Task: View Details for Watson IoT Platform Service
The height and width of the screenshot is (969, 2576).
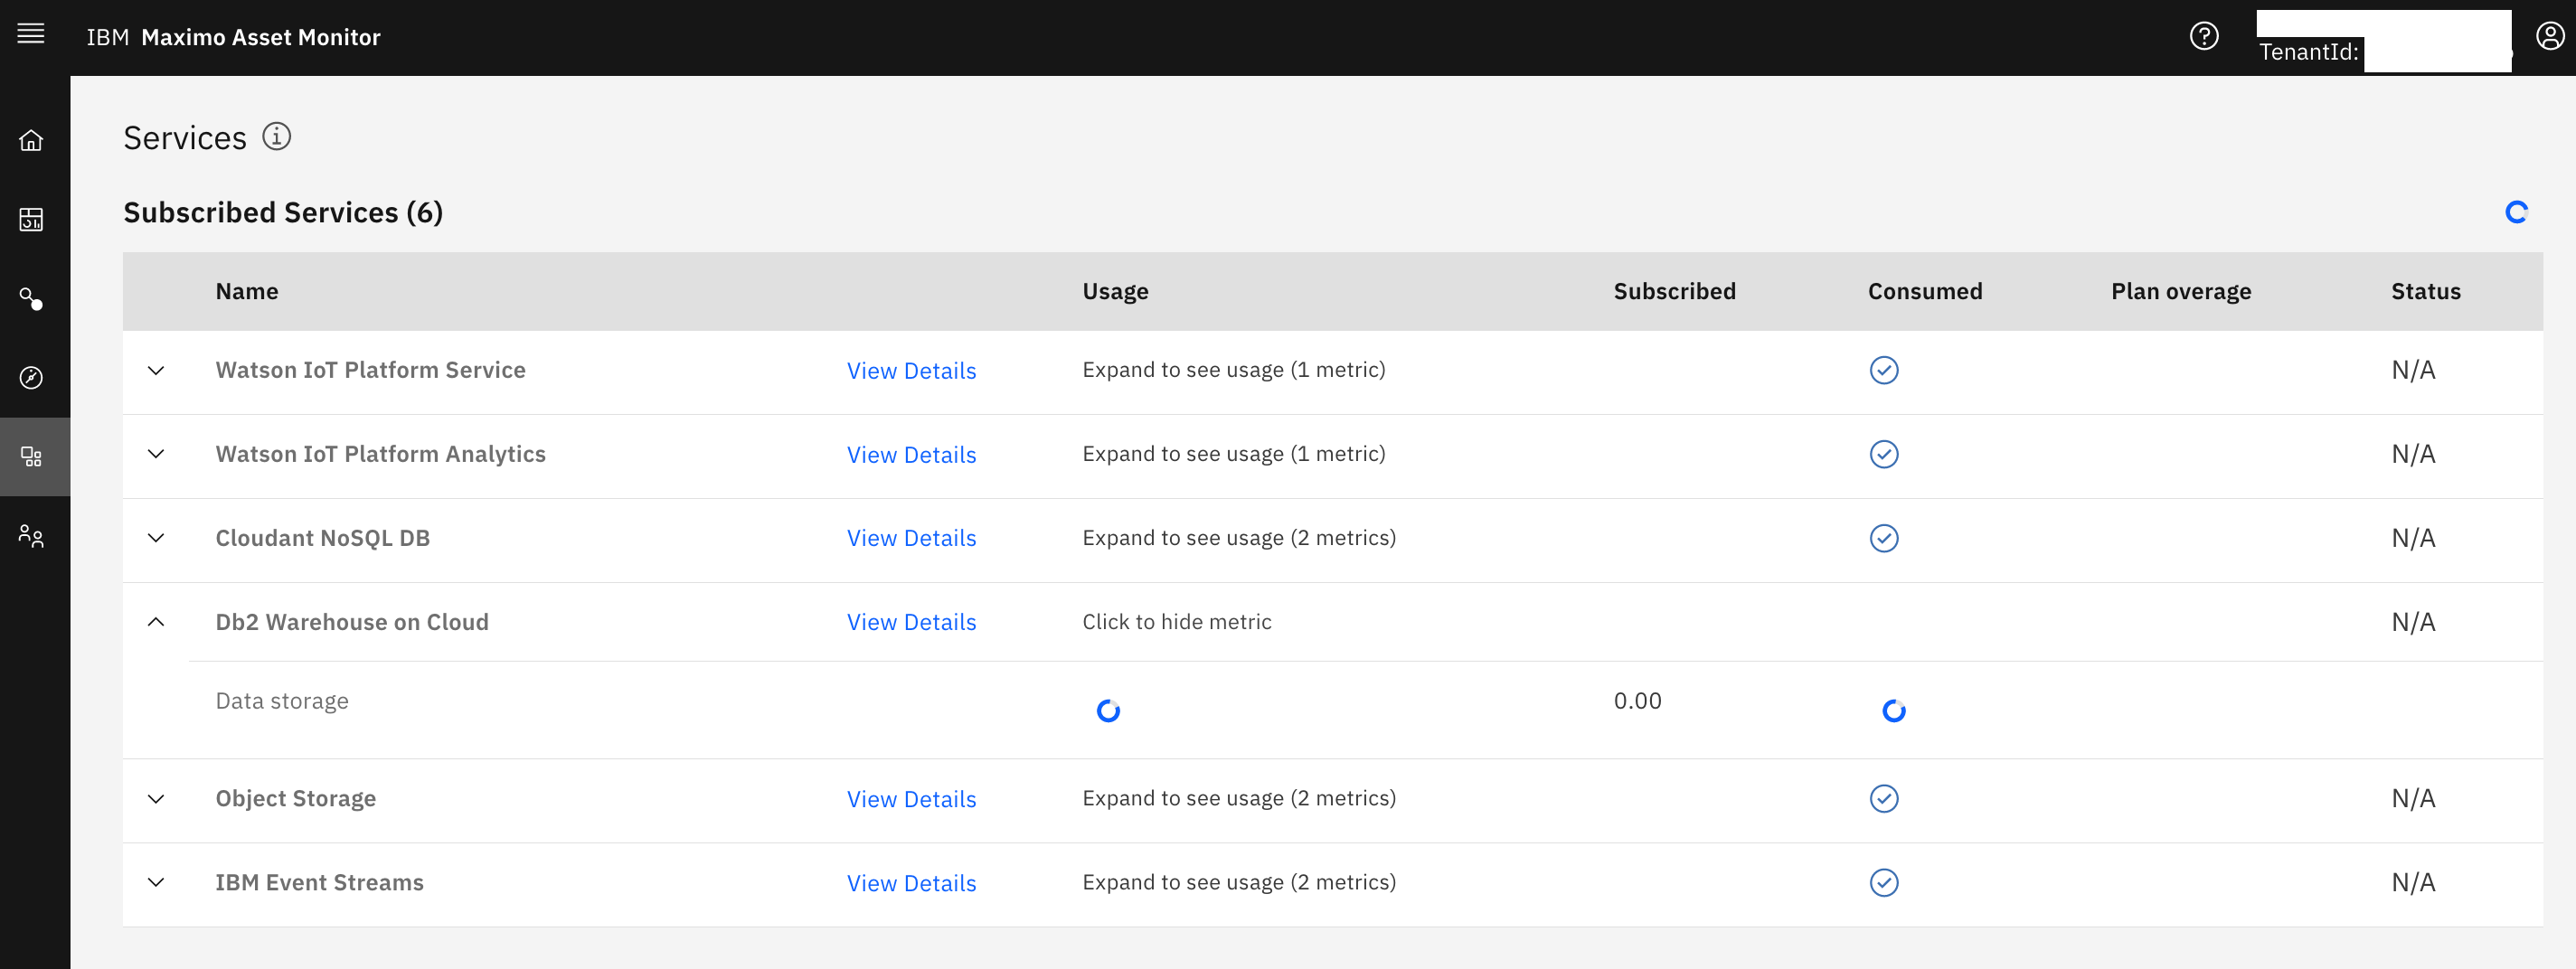Action: (911, 371)
